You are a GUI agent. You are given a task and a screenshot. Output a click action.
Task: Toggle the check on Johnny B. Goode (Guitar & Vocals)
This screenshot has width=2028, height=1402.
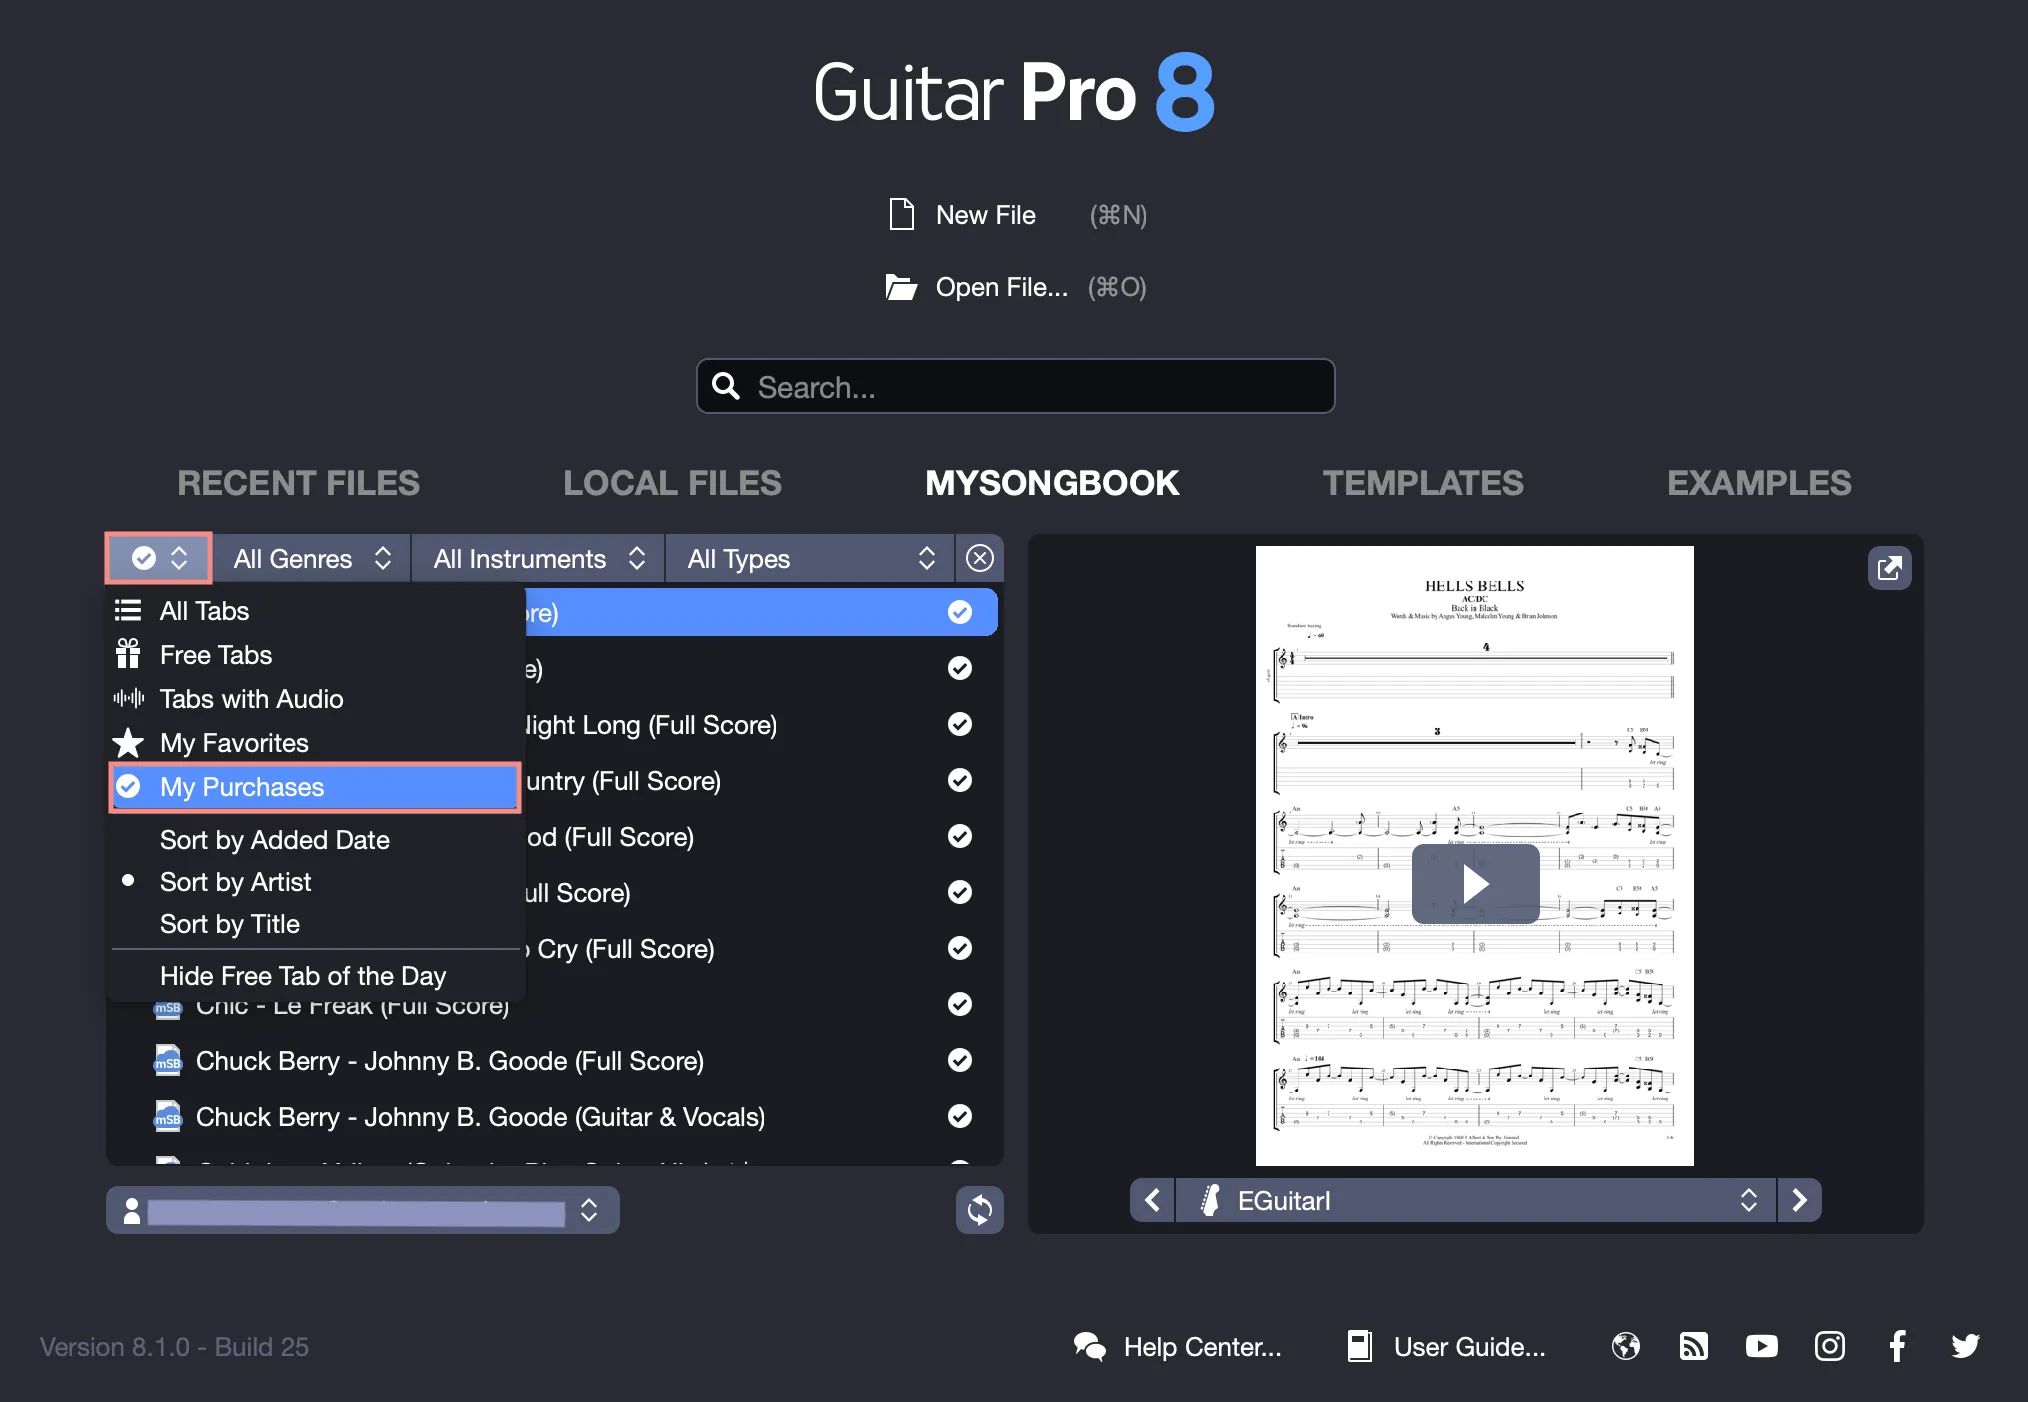[x=960, y=1116]
